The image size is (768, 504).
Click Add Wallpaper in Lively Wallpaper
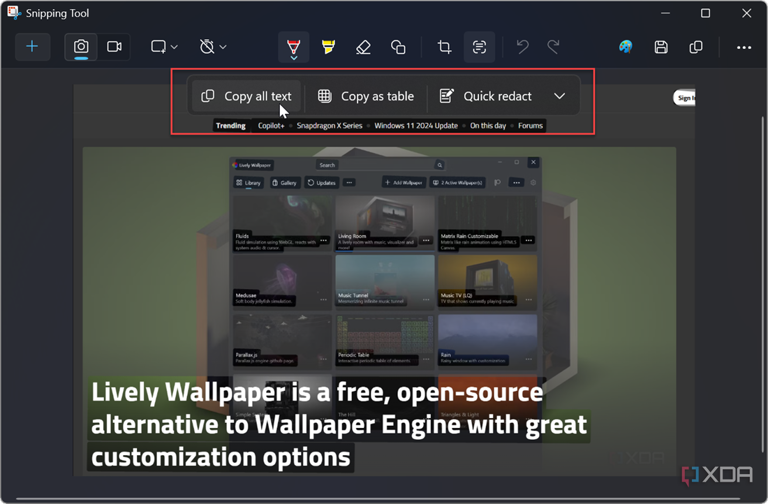[x=404, y=183]
